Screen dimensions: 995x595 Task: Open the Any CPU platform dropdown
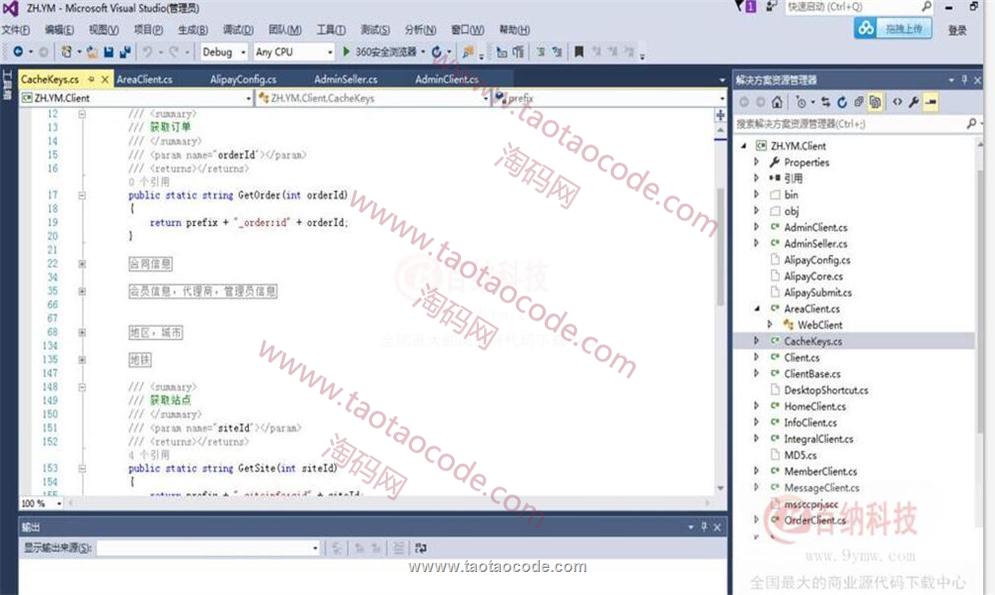[293, 52]
